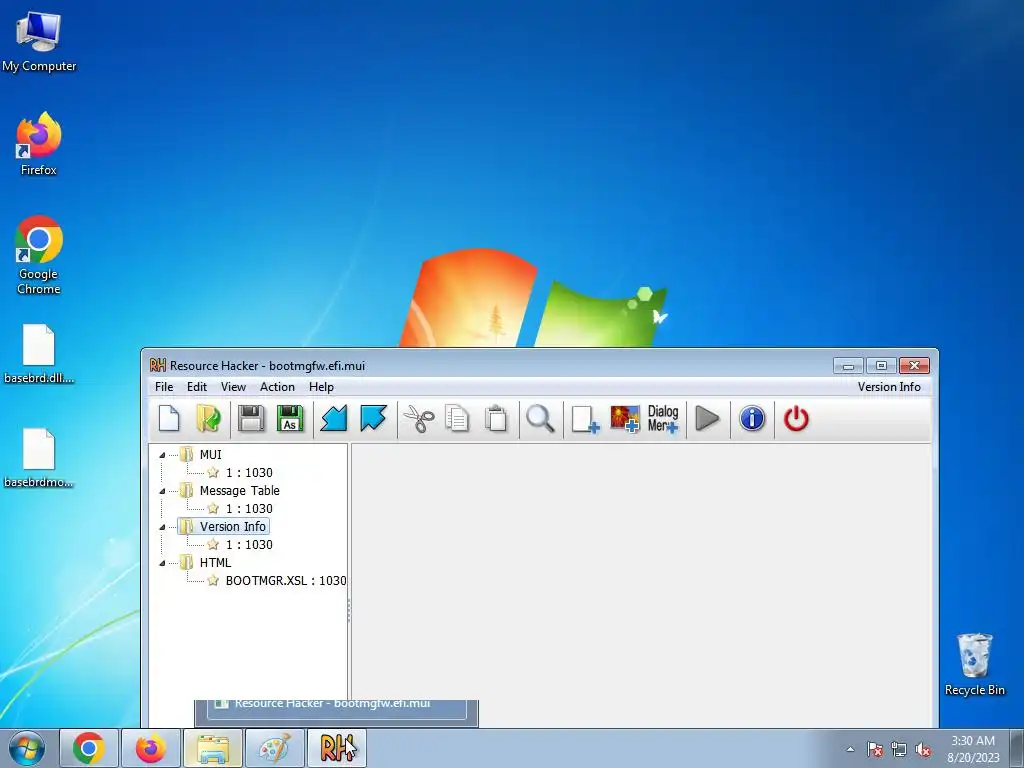This screenshot has height=768, width=1024.
Task: Collapse the HTML tree node
Action: point(162,563)
